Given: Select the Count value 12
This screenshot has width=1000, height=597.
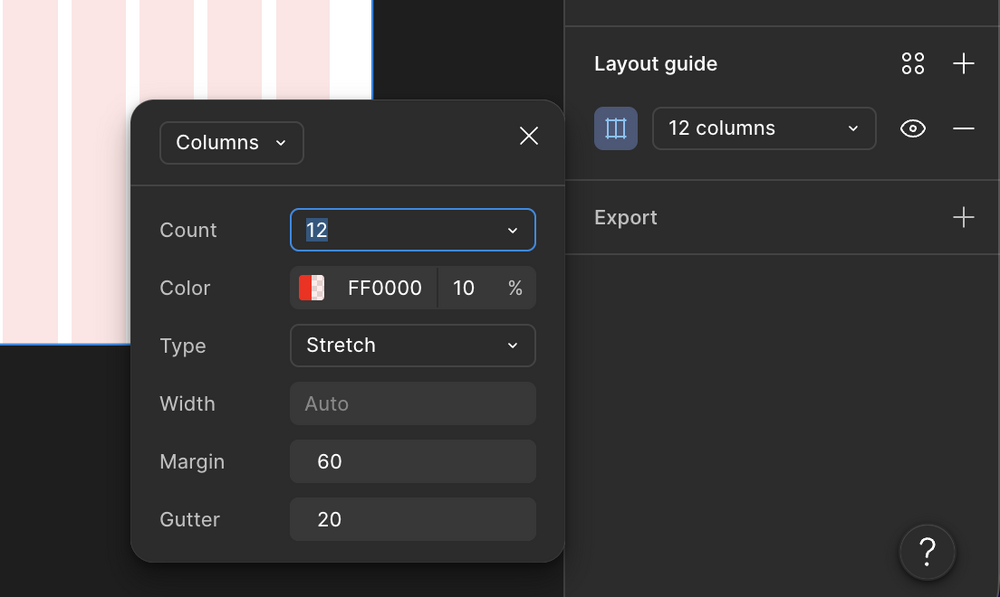Looking at the screenshot, I should point(316,230).
